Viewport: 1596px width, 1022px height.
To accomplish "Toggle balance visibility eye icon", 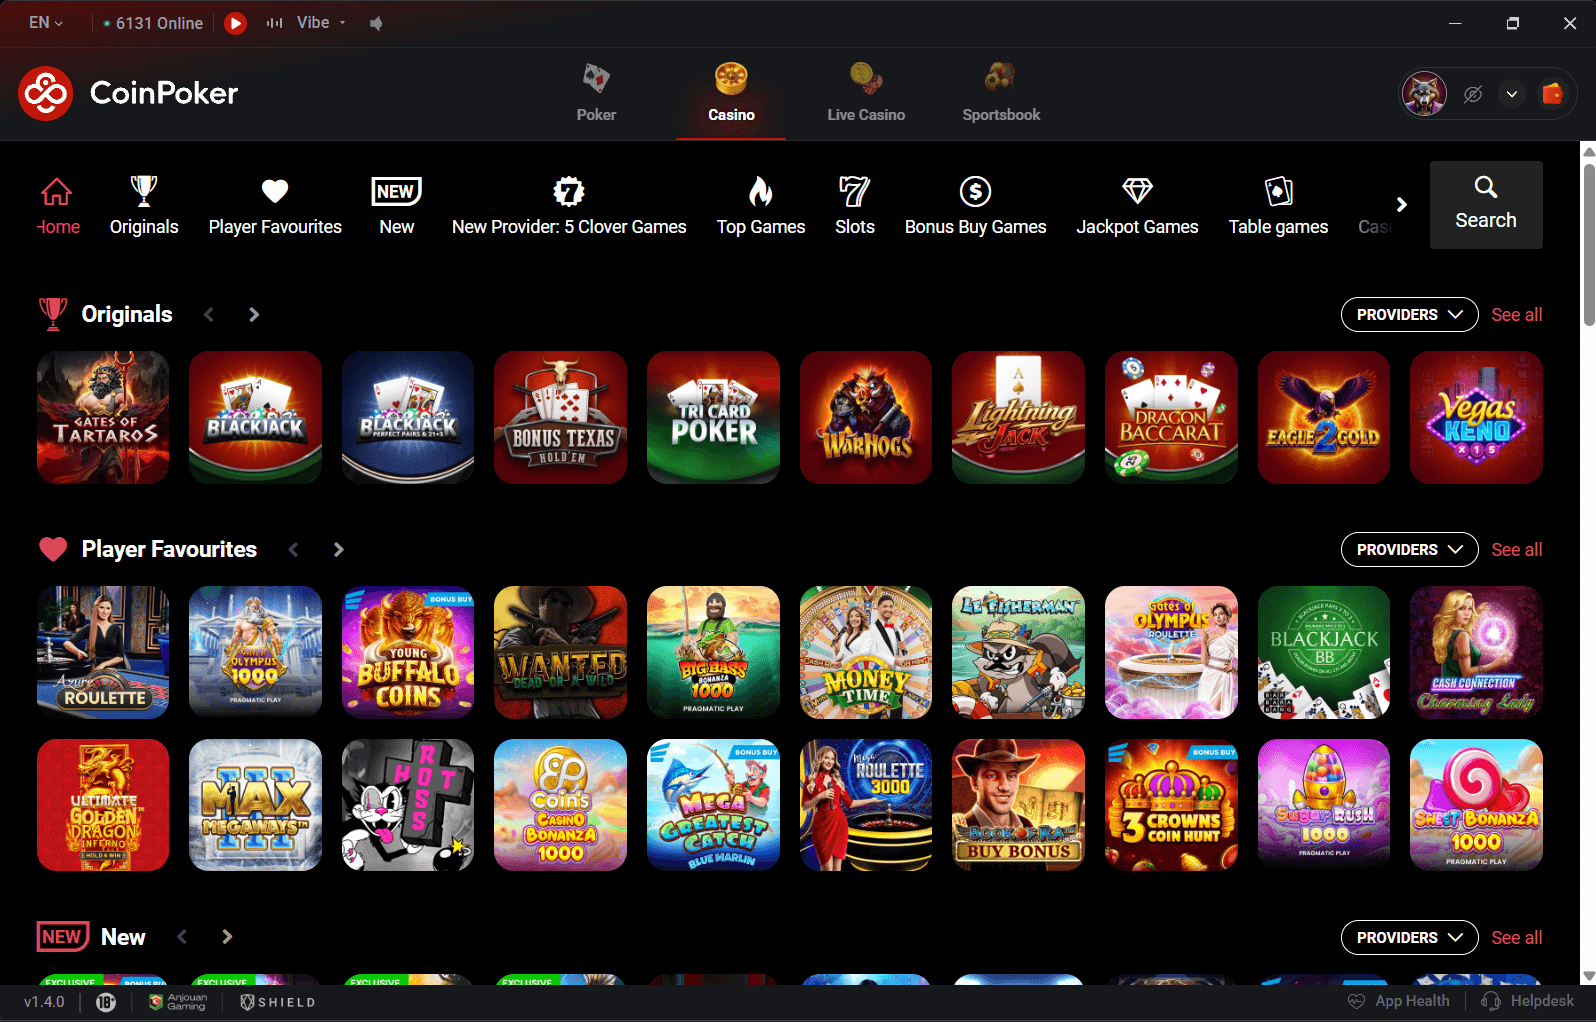I will tap(1473, 94).
